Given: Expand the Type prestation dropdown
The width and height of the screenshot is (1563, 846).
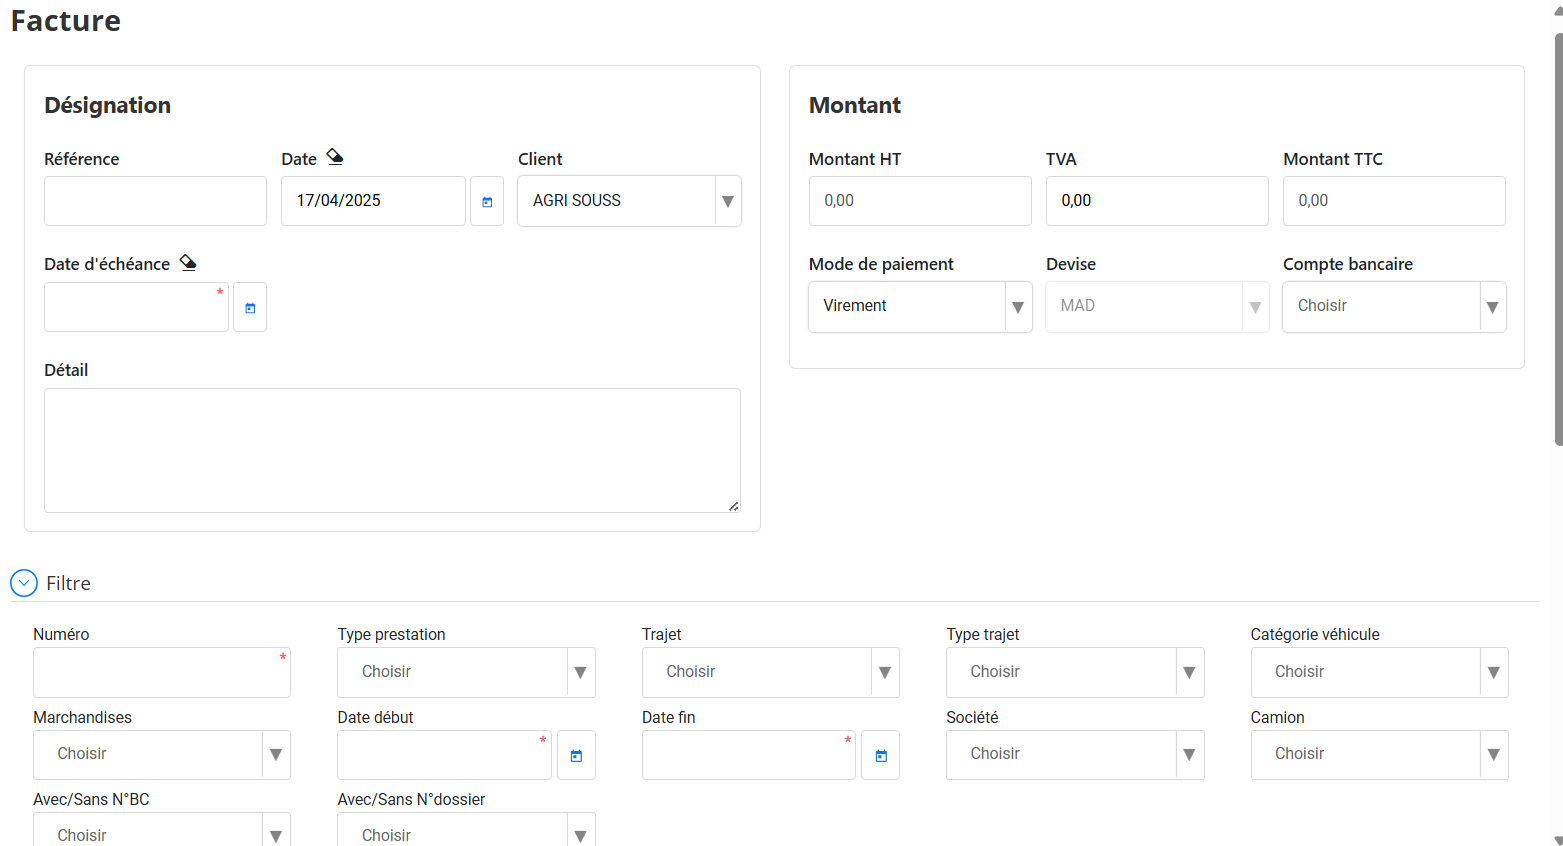Looking at the screenshot, I should (x=466, y=672).
